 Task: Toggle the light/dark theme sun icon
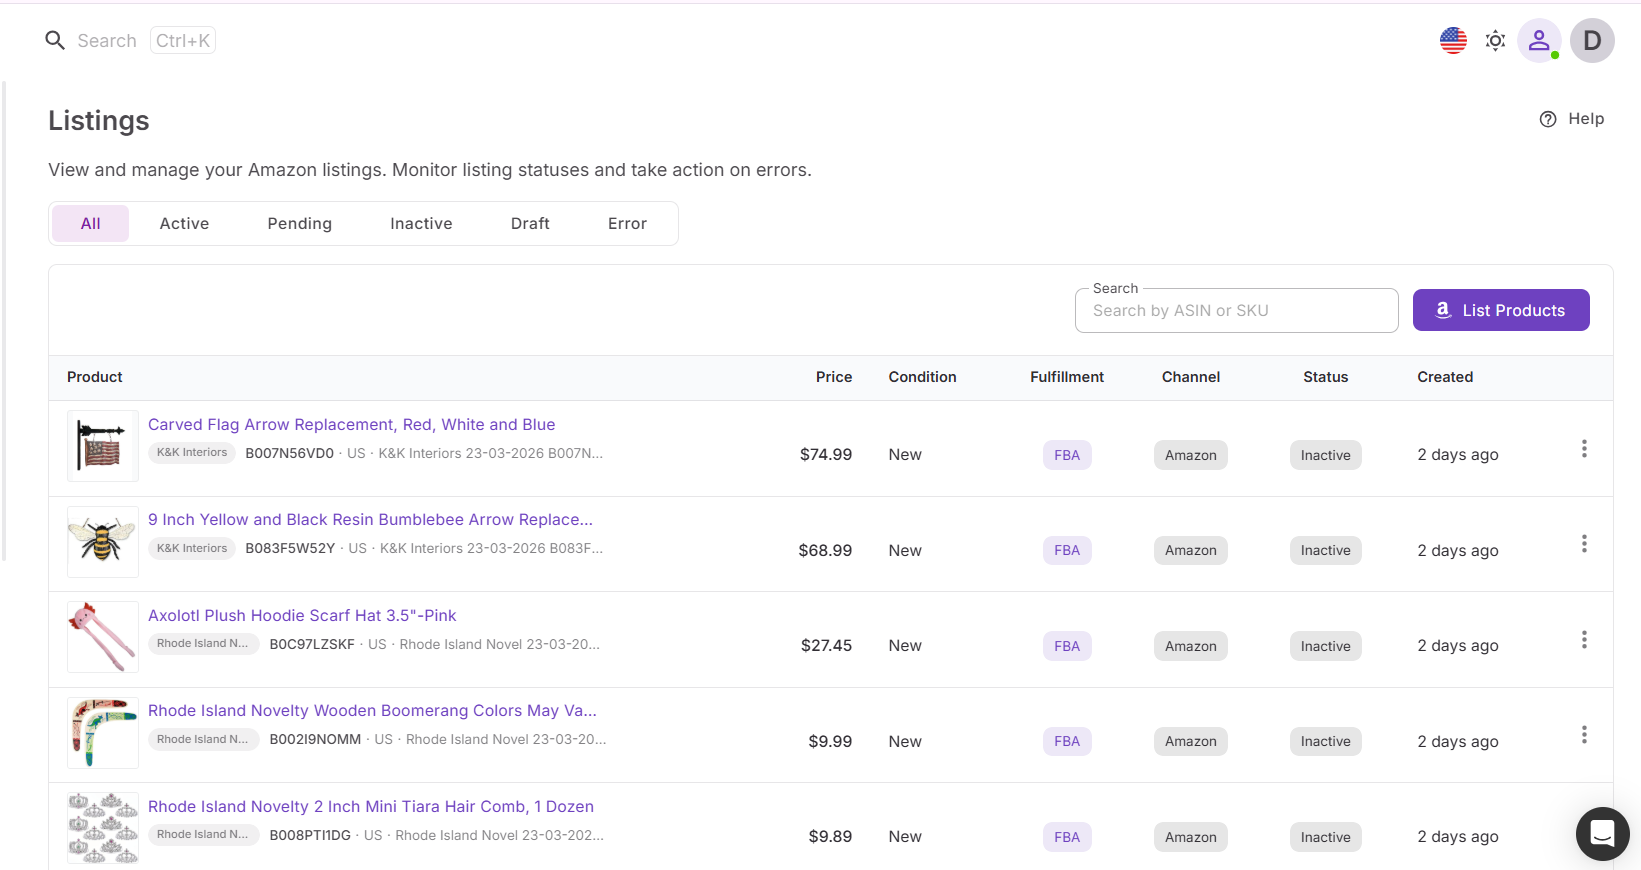tap(1495, 40)
